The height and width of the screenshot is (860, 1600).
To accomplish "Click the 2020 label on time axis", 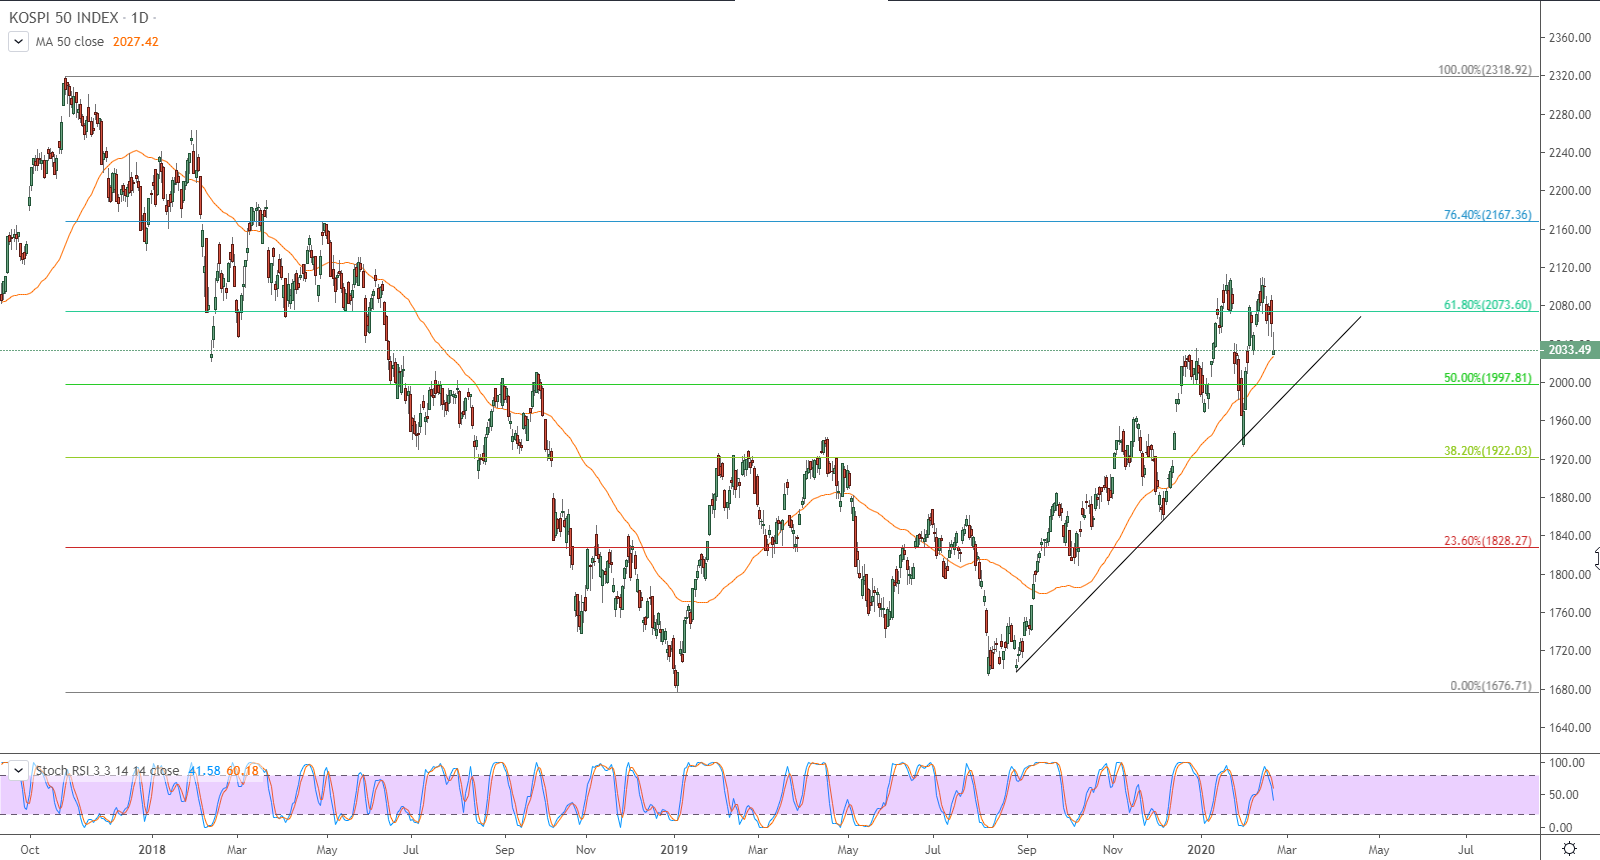I will coord(1201,850).
